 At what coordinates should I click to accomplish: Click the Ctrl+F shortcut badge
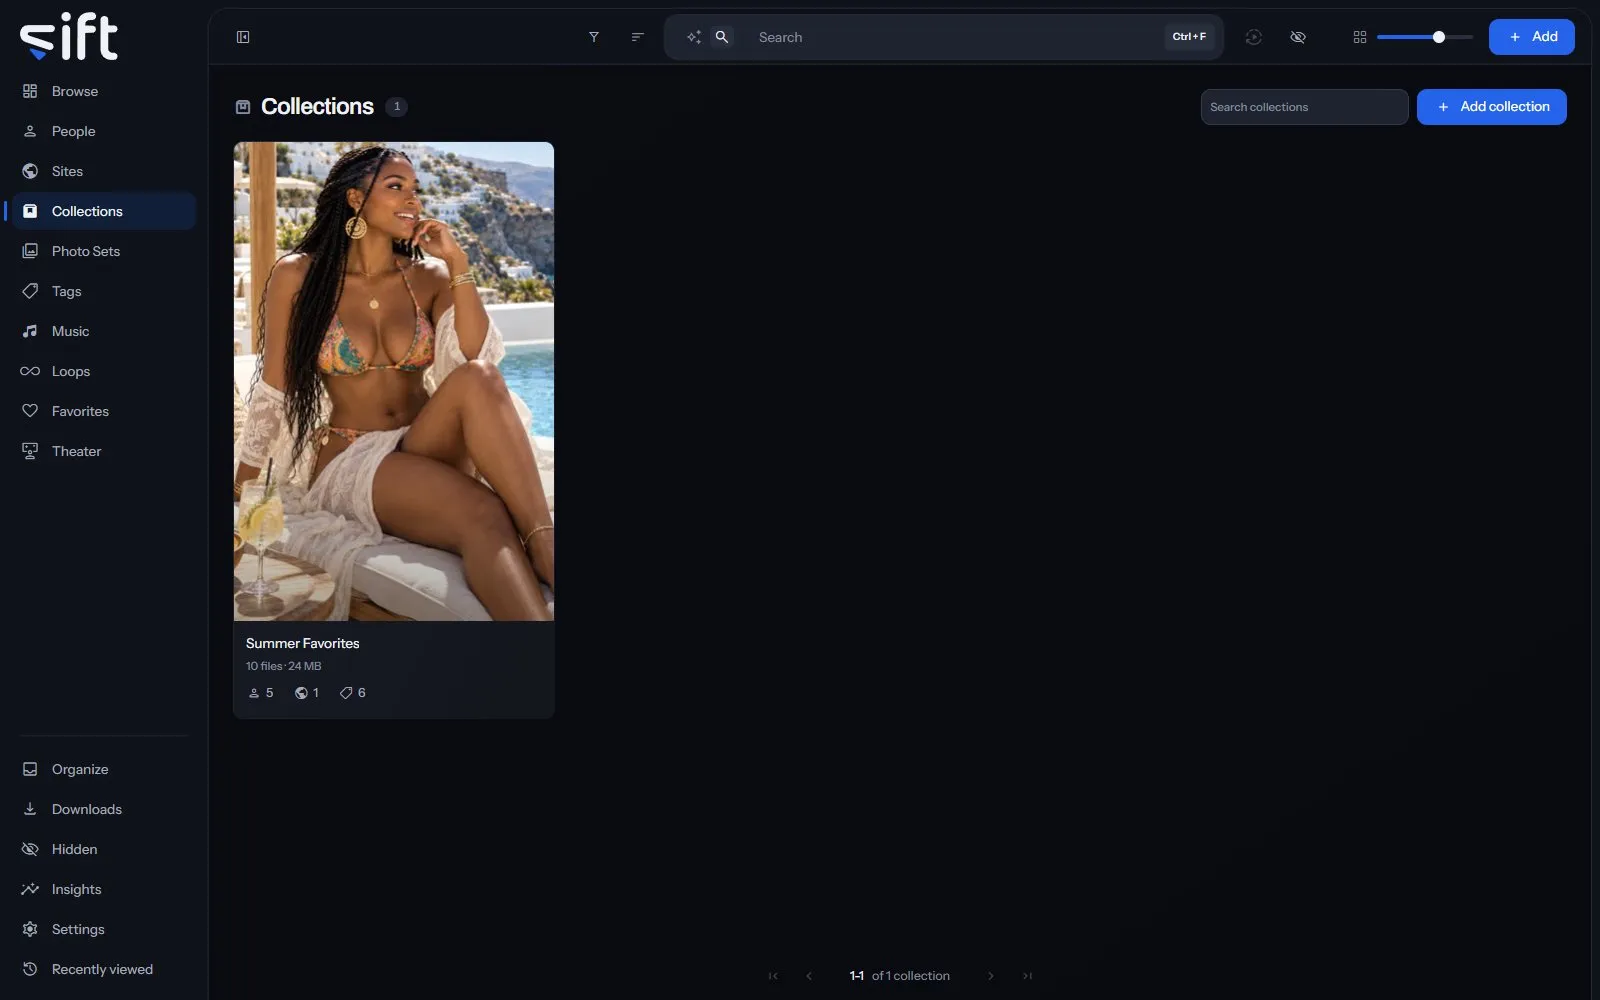pyautogui.click(x=1189, y=37)
